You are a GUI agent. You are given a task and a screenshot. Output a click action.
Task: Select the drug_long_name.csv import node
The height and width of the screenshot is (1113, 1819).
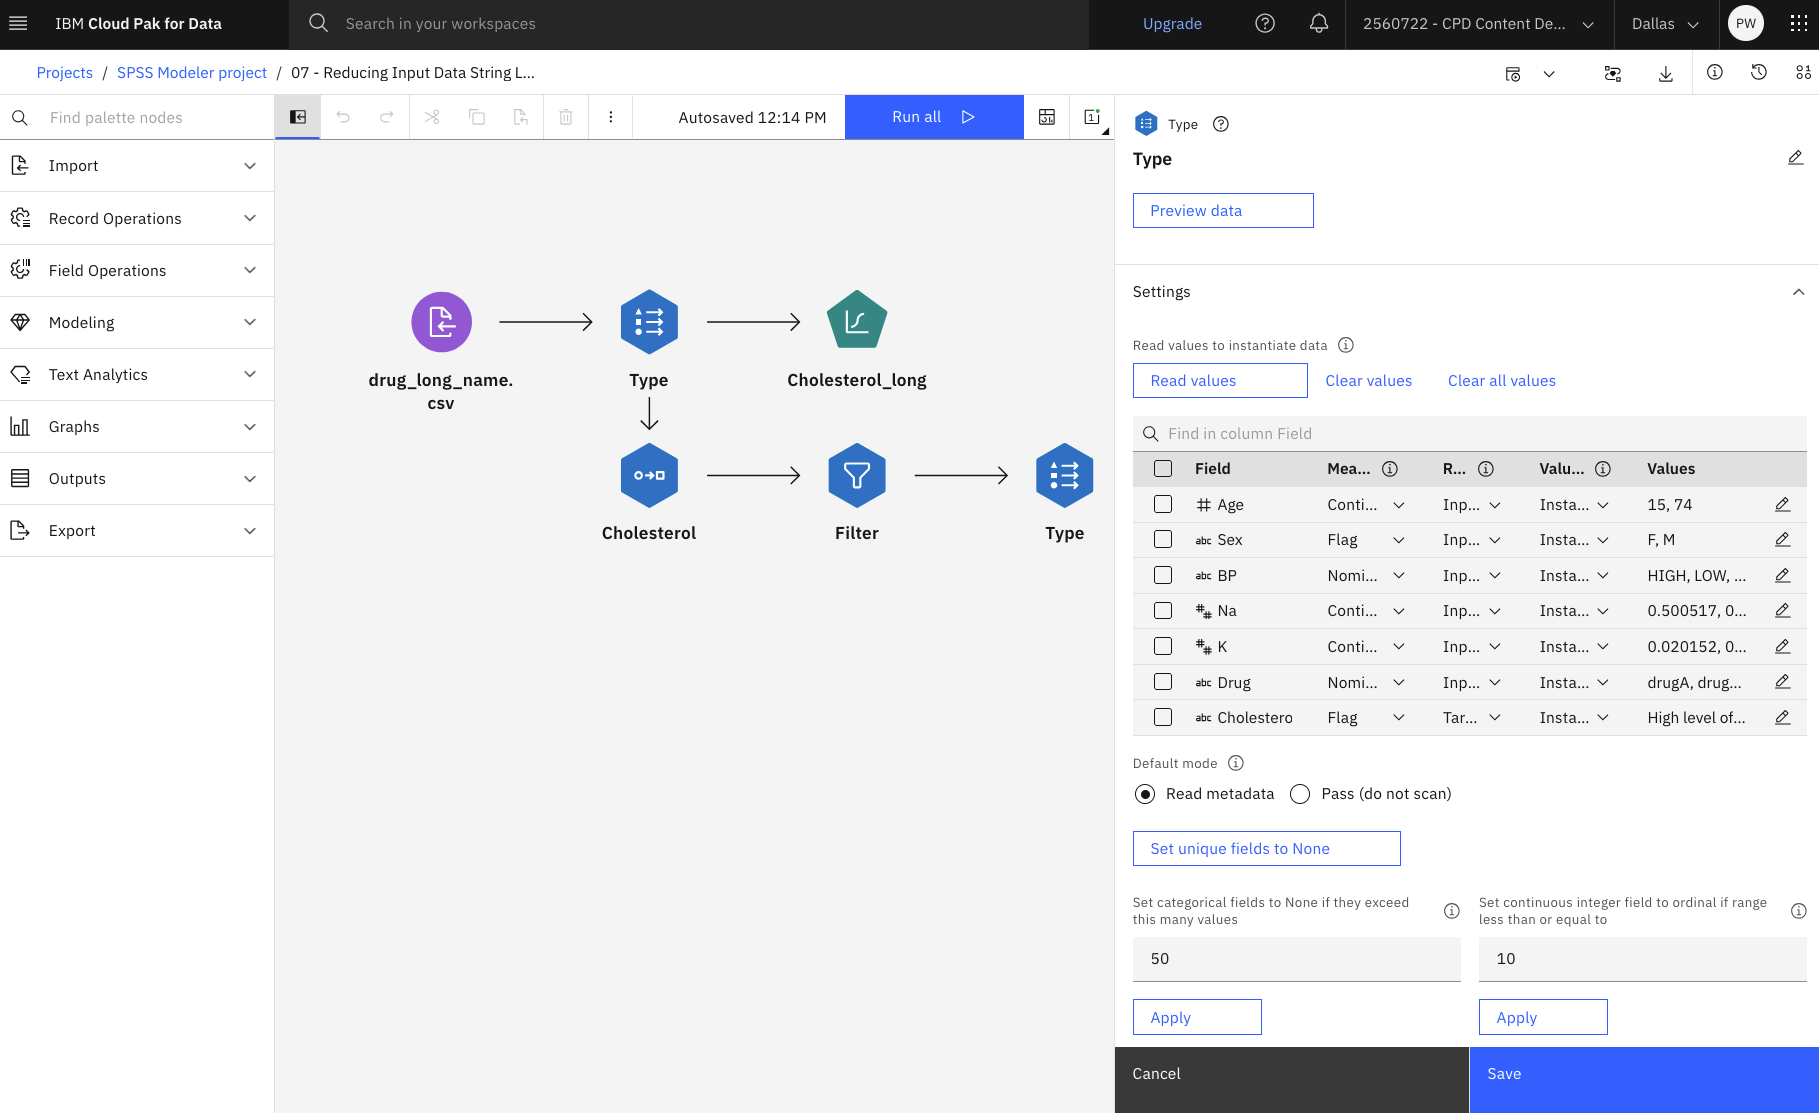click(441, 322)
